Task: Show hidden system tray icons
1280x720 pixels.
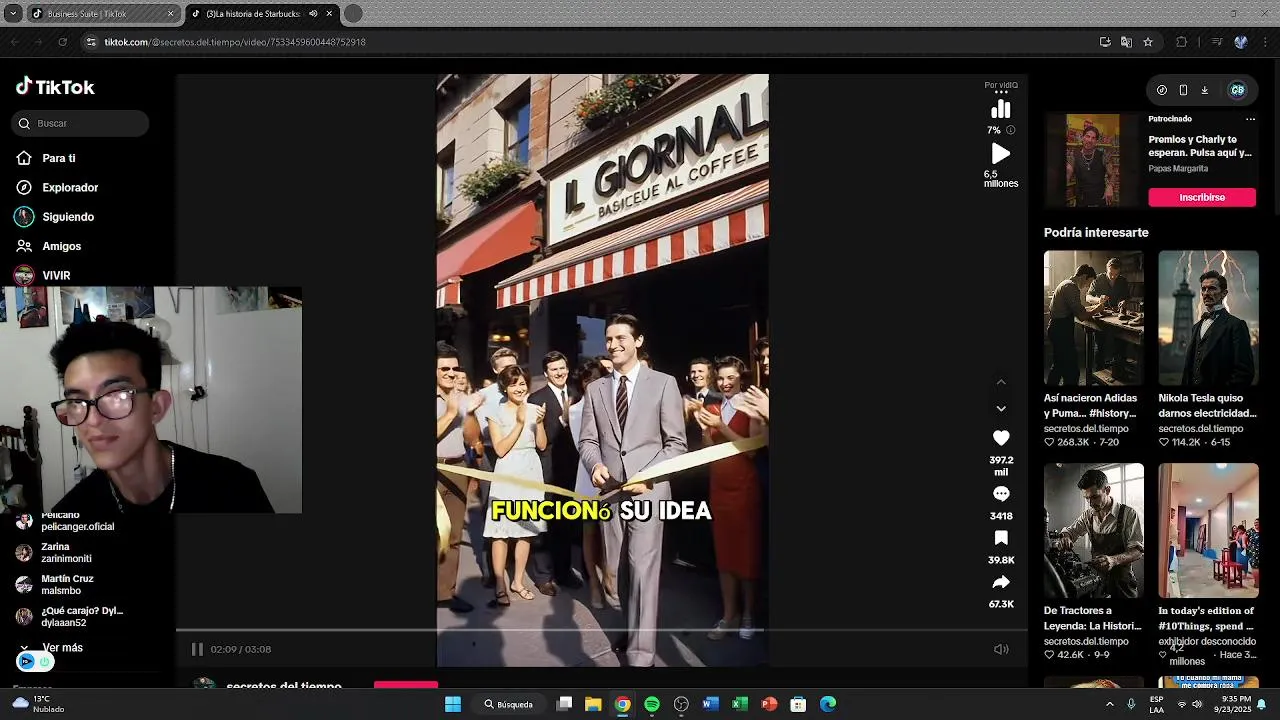Action: (1109, 704)
